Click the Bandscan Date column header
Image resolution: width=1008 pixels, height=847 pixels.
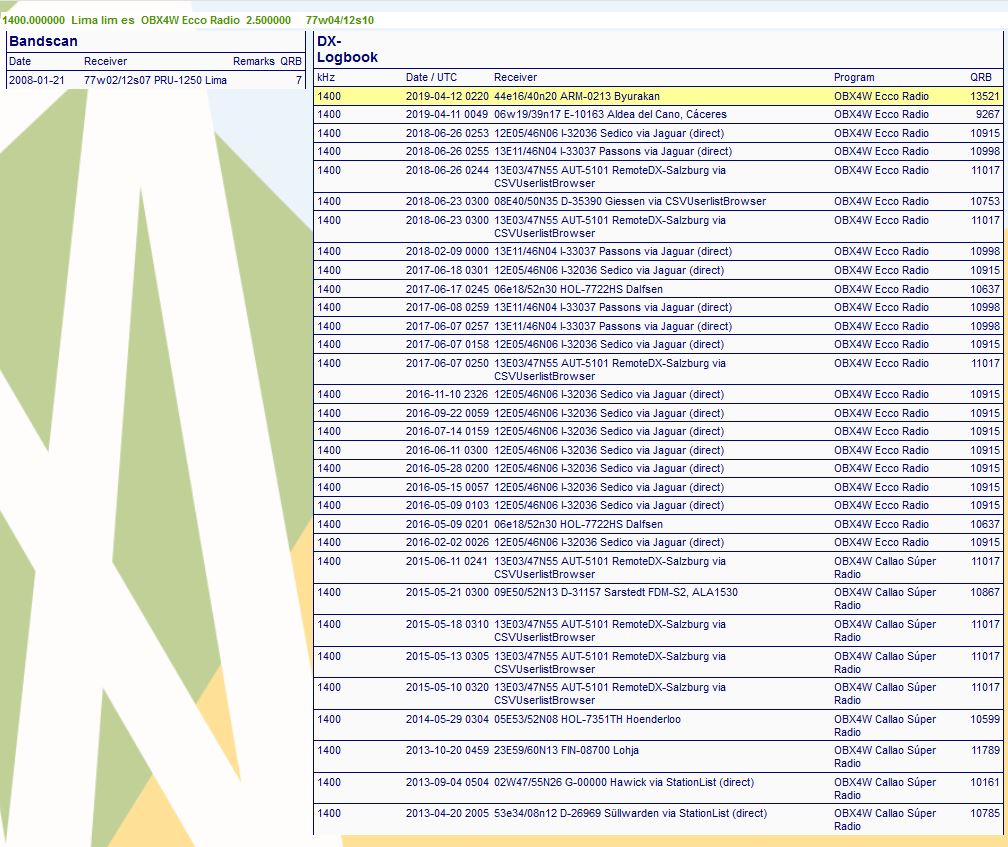20,61
